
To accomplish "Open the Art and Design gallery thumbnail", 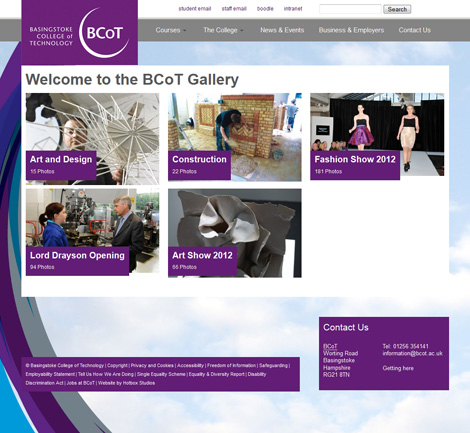I will click(92, 139).
